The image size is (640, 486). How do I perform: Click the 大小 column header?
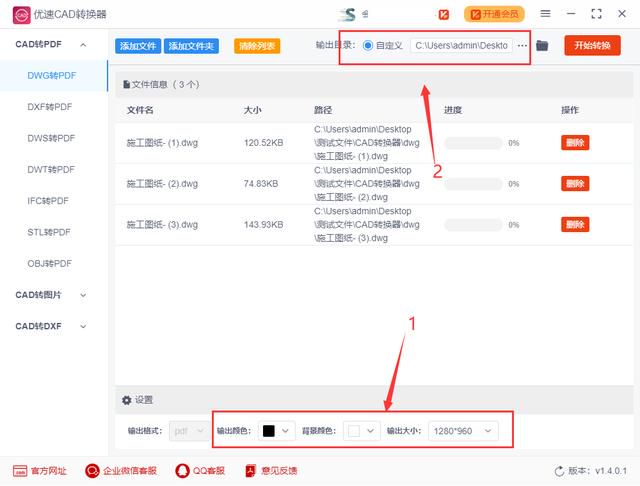252,110
